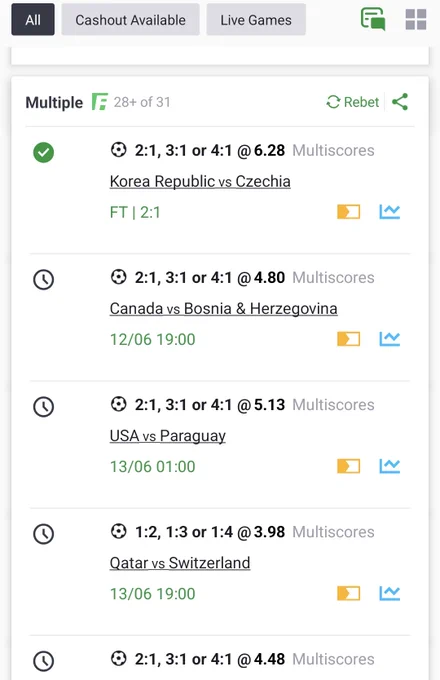Tap the share bet slip icon
The height and width of the screenshot is (680, 440).
click(x=400, y=102)
